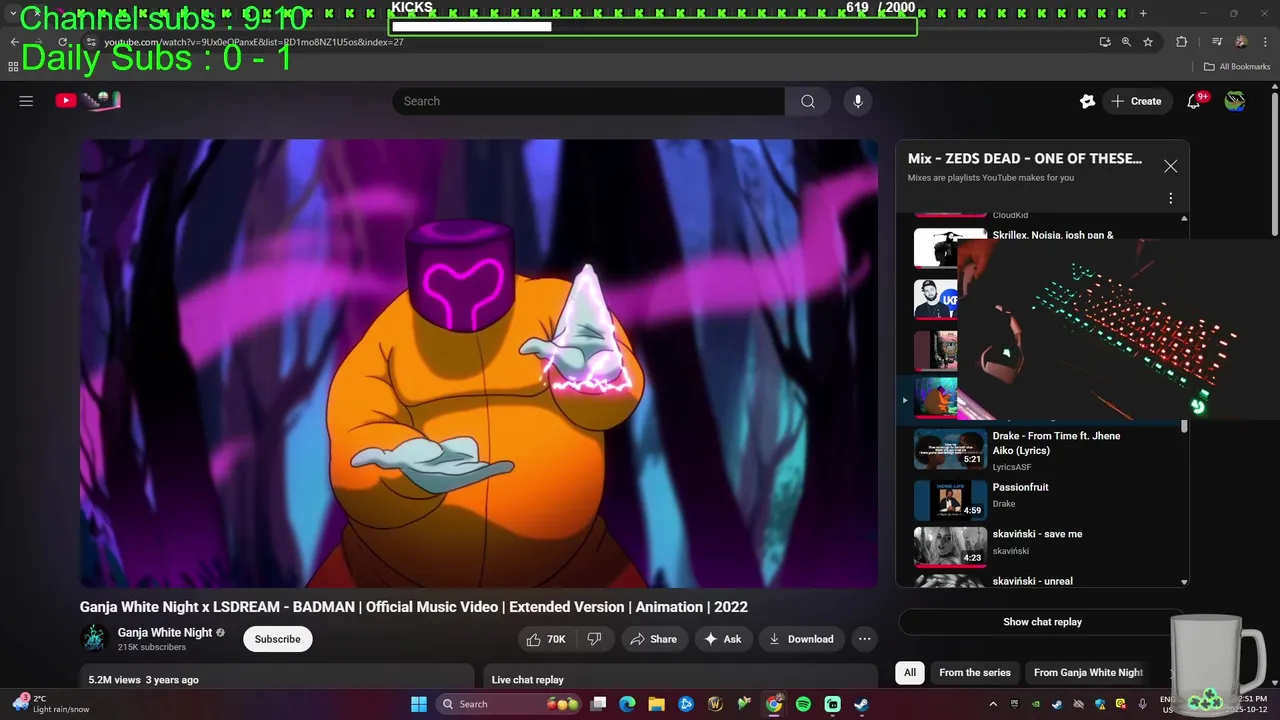Open Chrome profile avatar
This screenshot has width=1280, height=720.
click(x=1241, y=42)
